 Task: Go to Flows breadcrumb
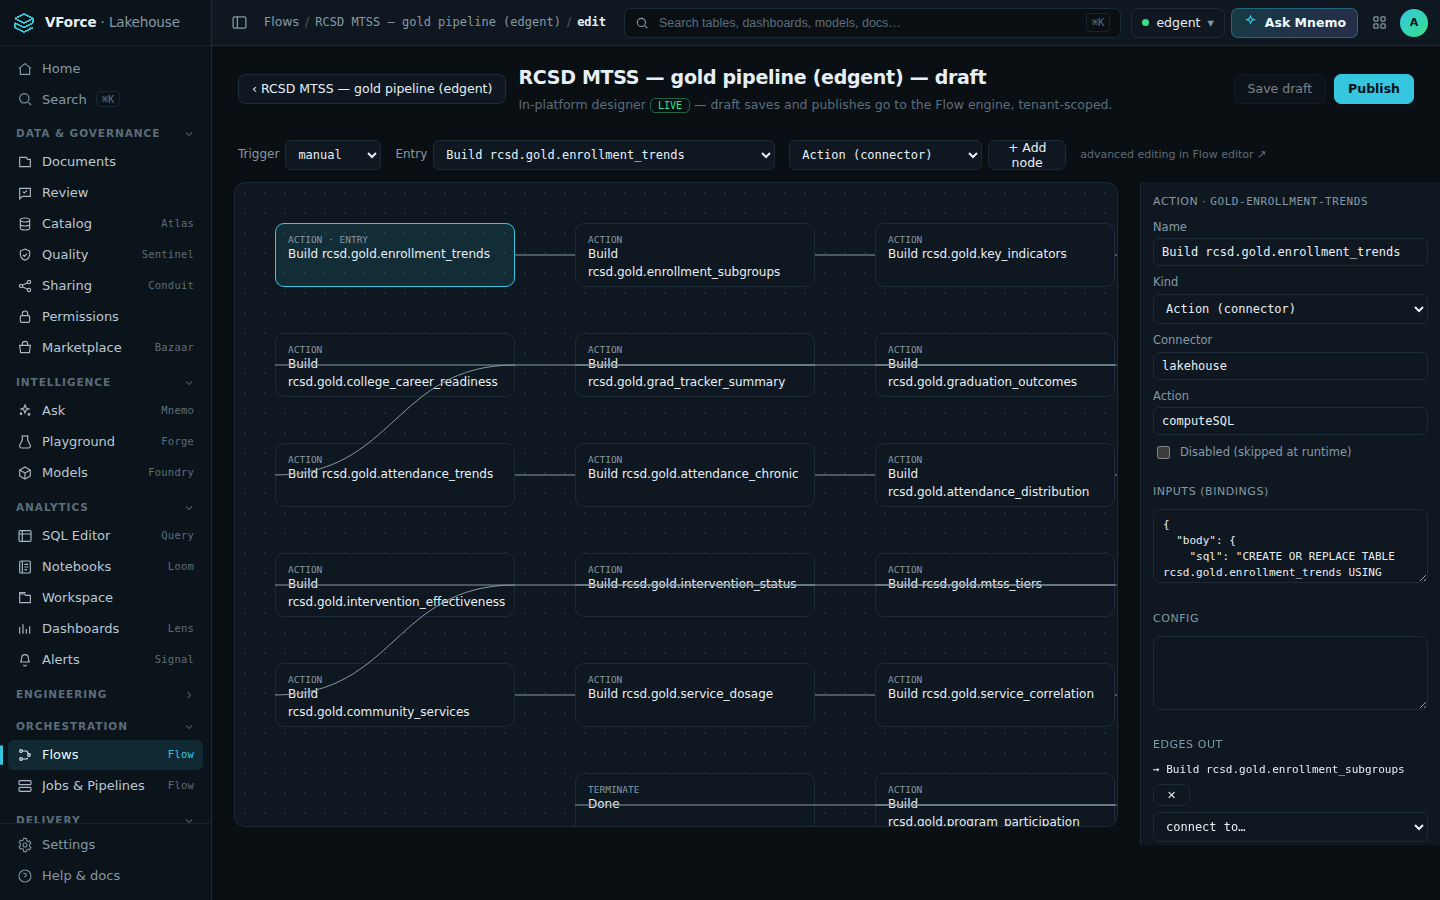[x=281, y=22]
